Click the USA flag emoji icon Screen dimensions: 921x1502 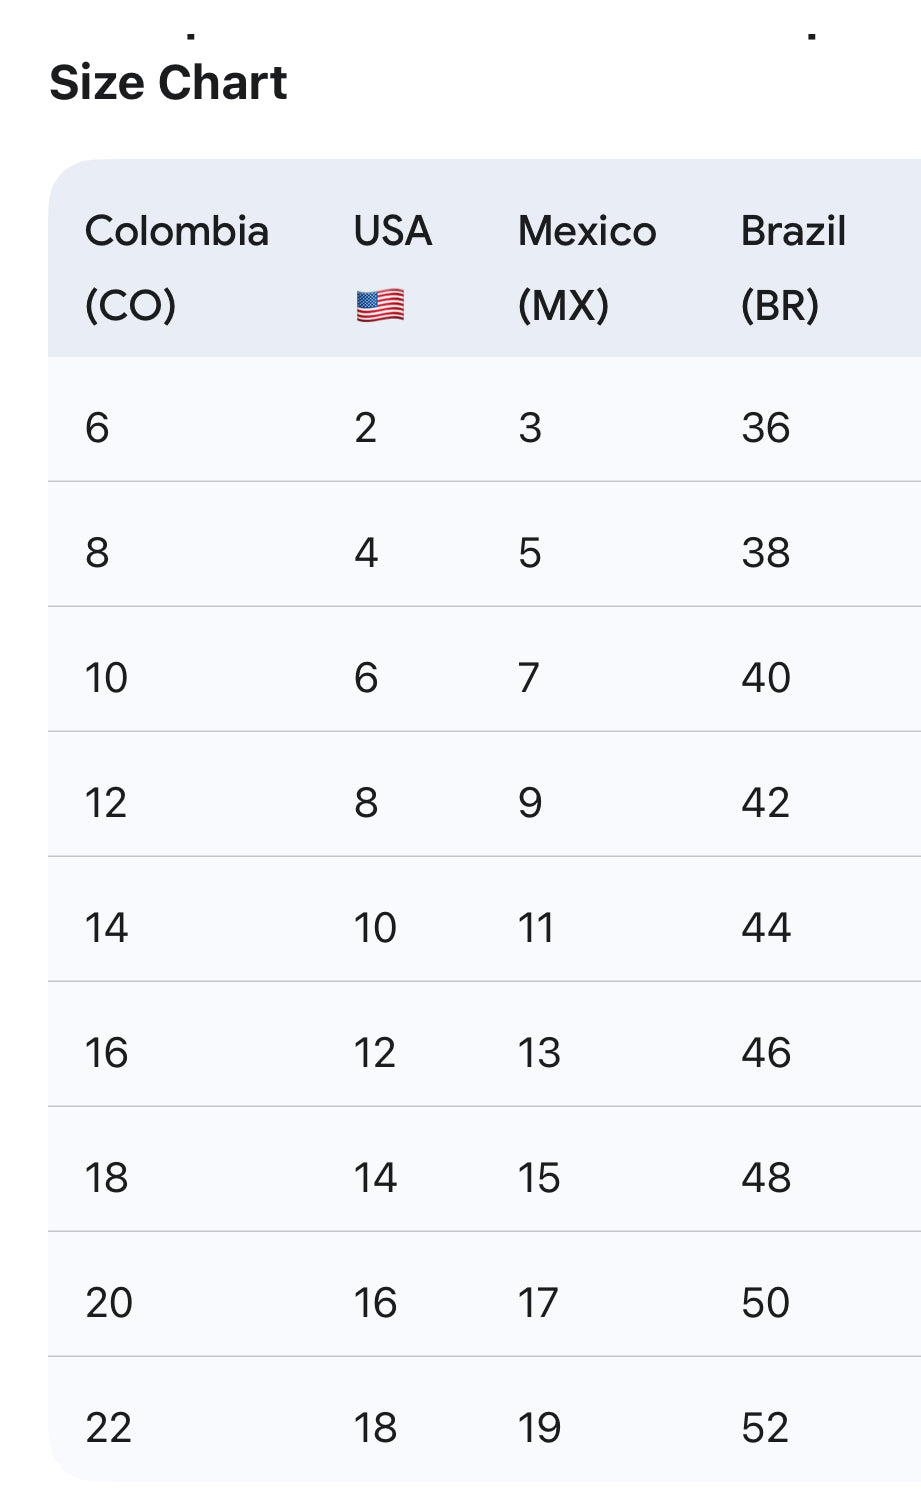point(380,305)
